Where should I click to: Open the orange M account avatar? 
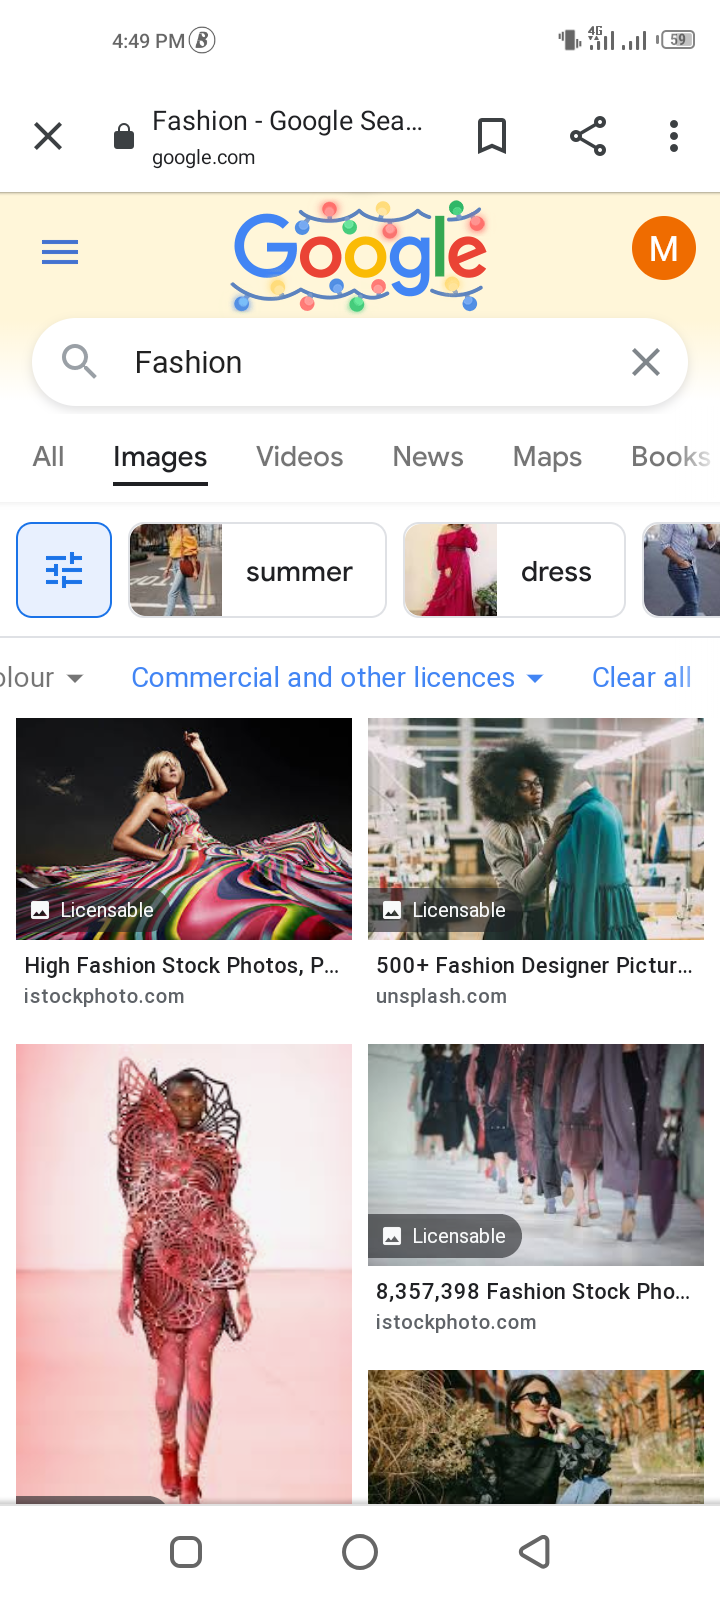(663, 248)
